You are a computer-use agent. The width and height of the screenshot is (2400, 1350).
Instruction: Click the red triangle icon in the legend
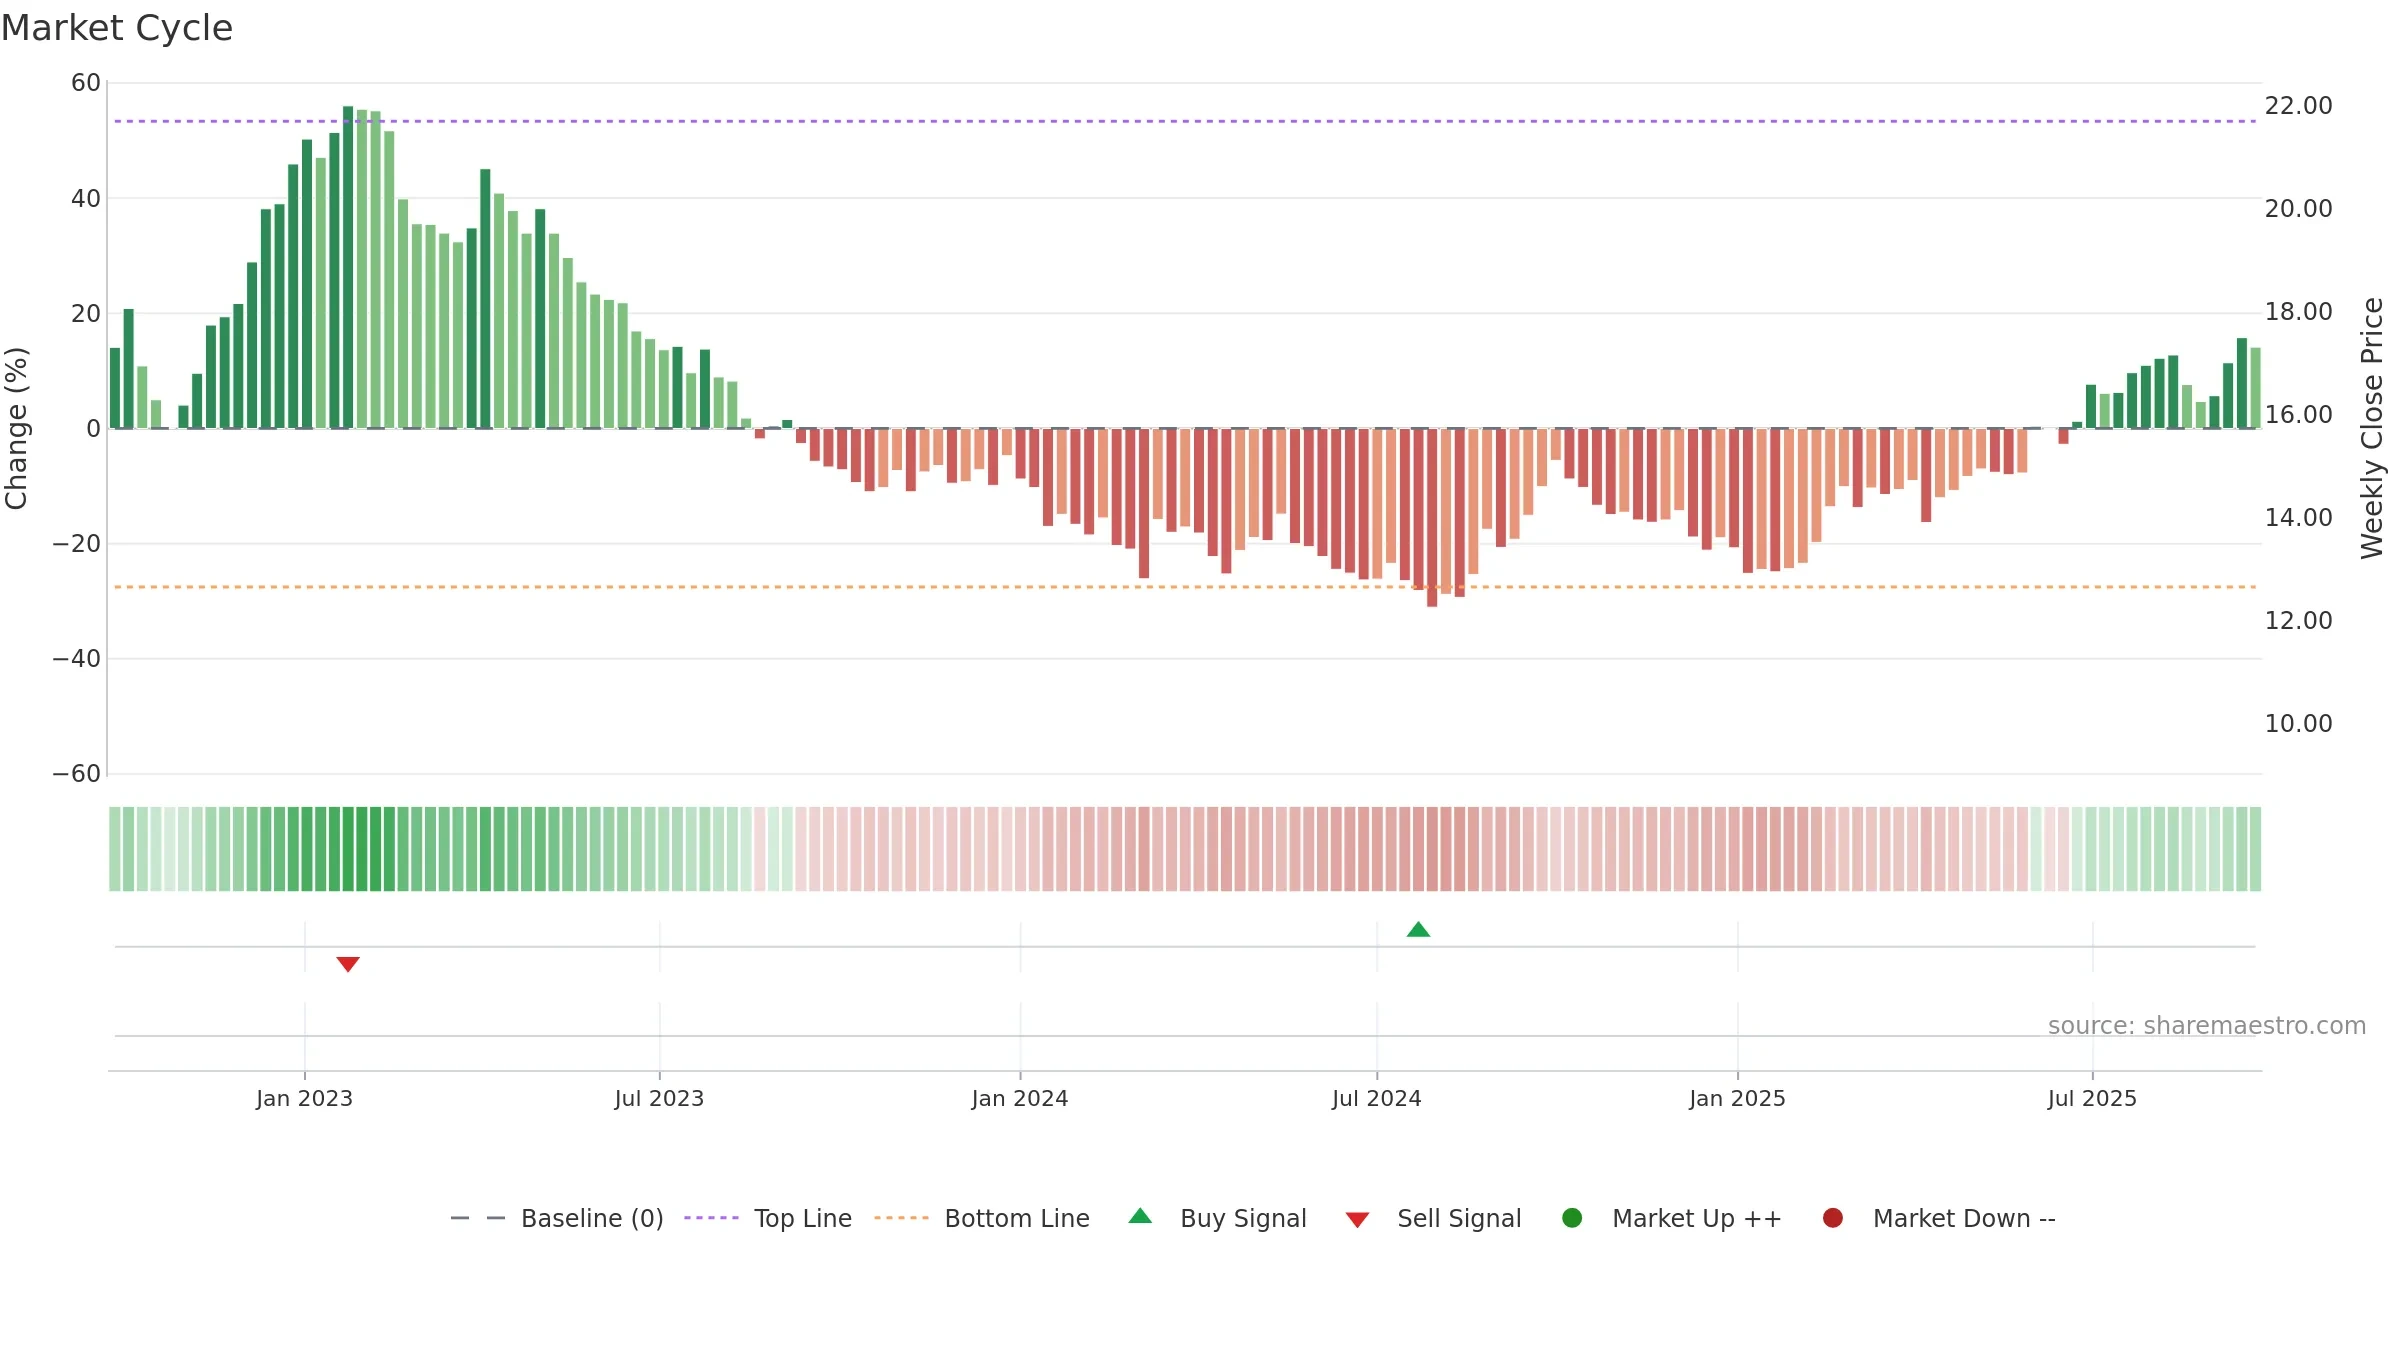tap(1357, 1220)
